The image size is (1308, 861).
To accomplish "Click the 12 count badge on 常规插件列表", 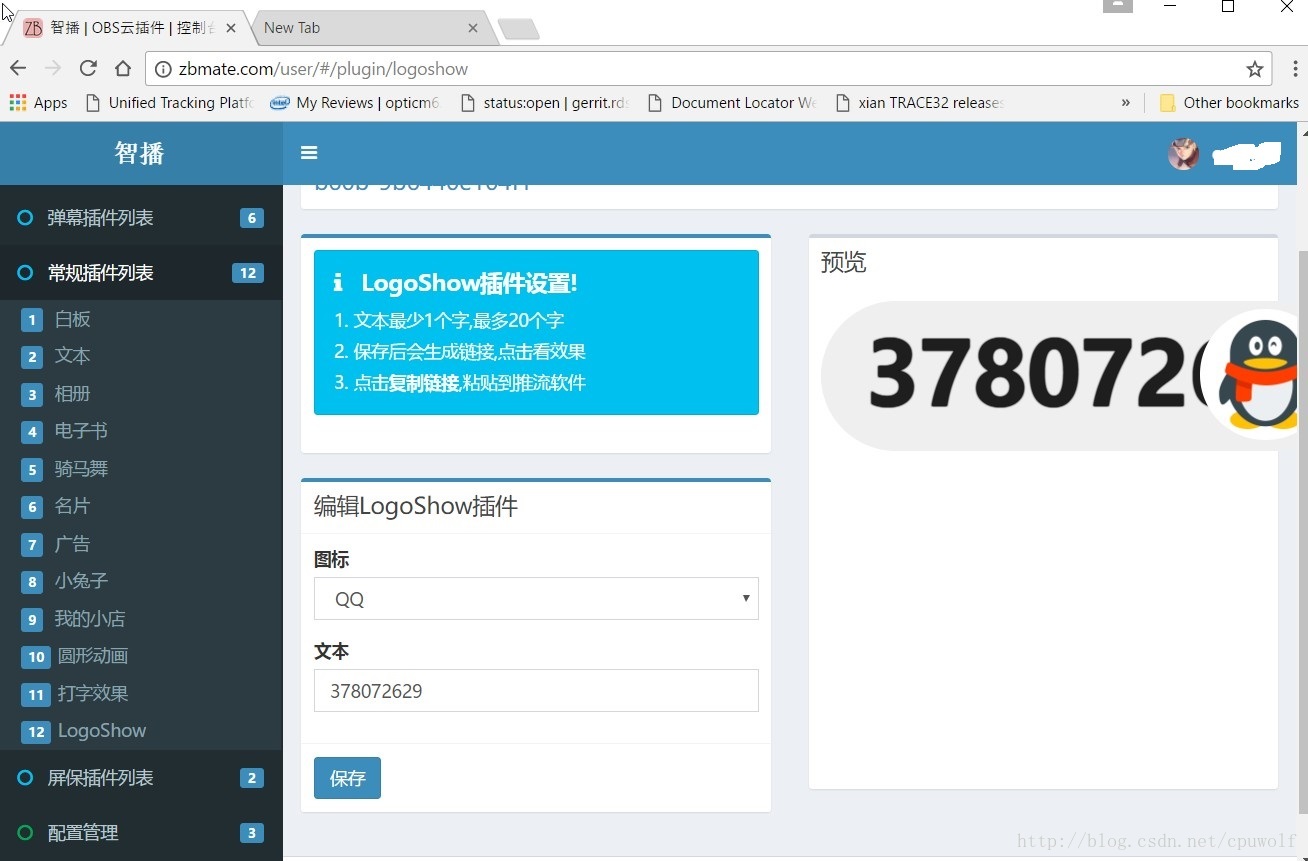I will [x=248, y=273].
